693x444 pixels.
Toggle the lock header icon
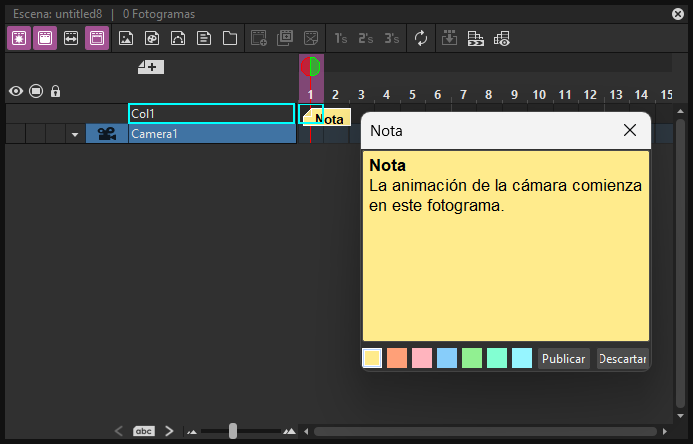(55, 91)
